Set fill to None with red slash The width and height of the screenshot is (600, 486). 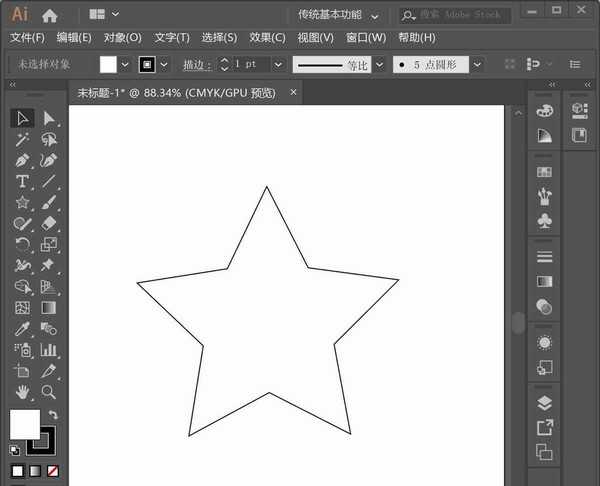click(x=52, y=470)
